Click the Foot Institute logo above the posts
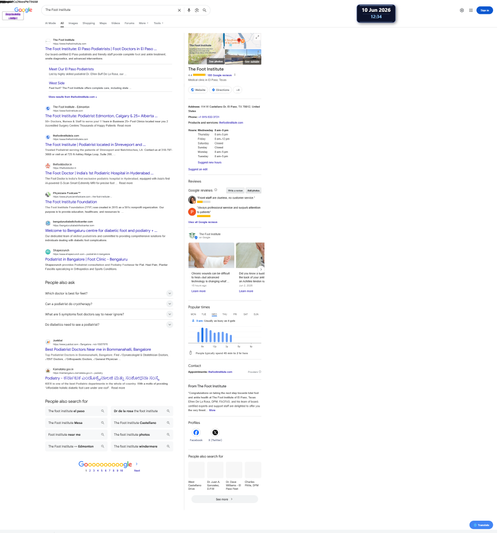Screen dimensions: 500x533 coord(192,235)
